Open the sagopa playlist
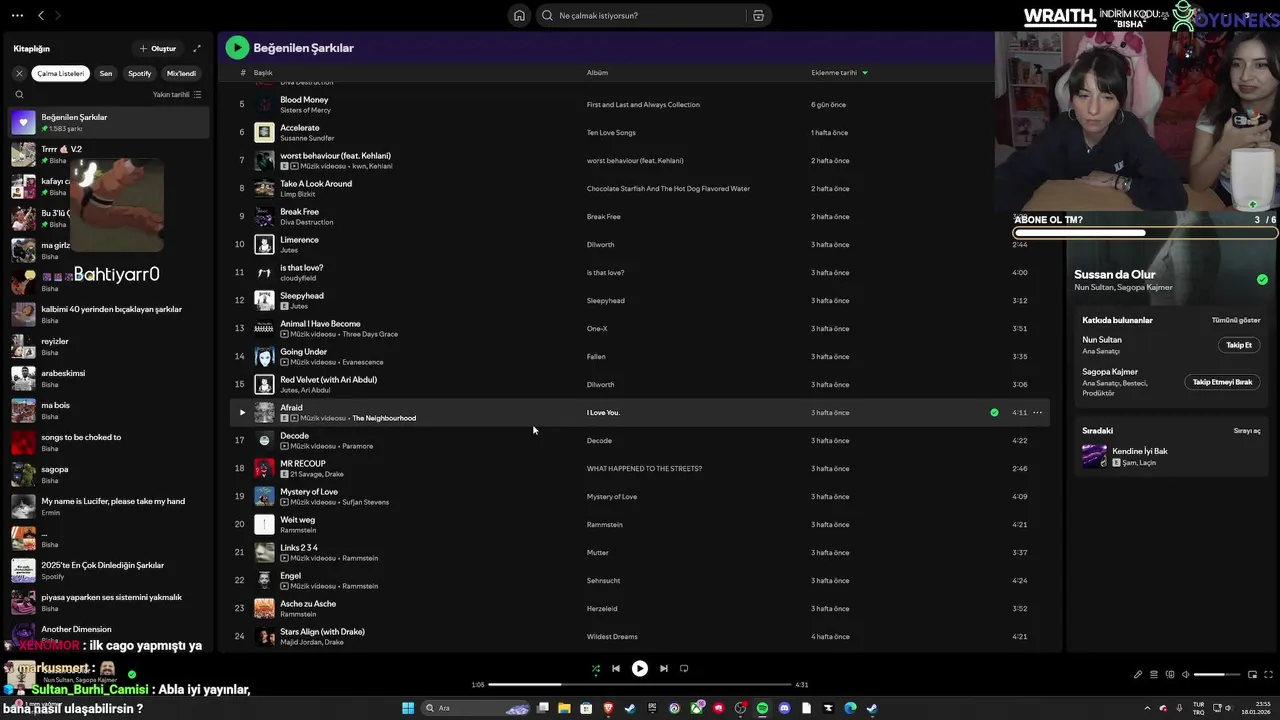 pos(109,474)
